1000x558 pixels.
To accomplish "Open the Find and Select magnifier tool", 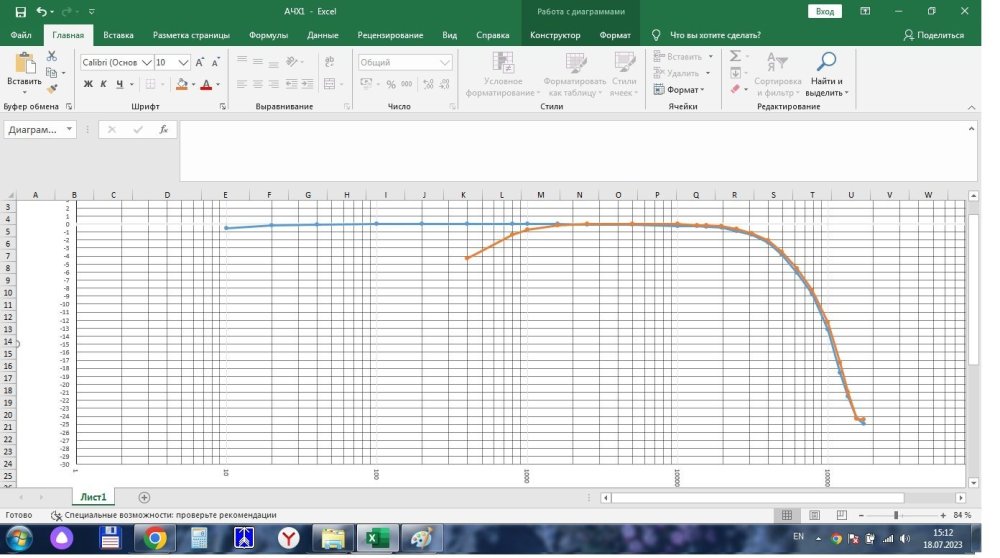I will [827, 73].
